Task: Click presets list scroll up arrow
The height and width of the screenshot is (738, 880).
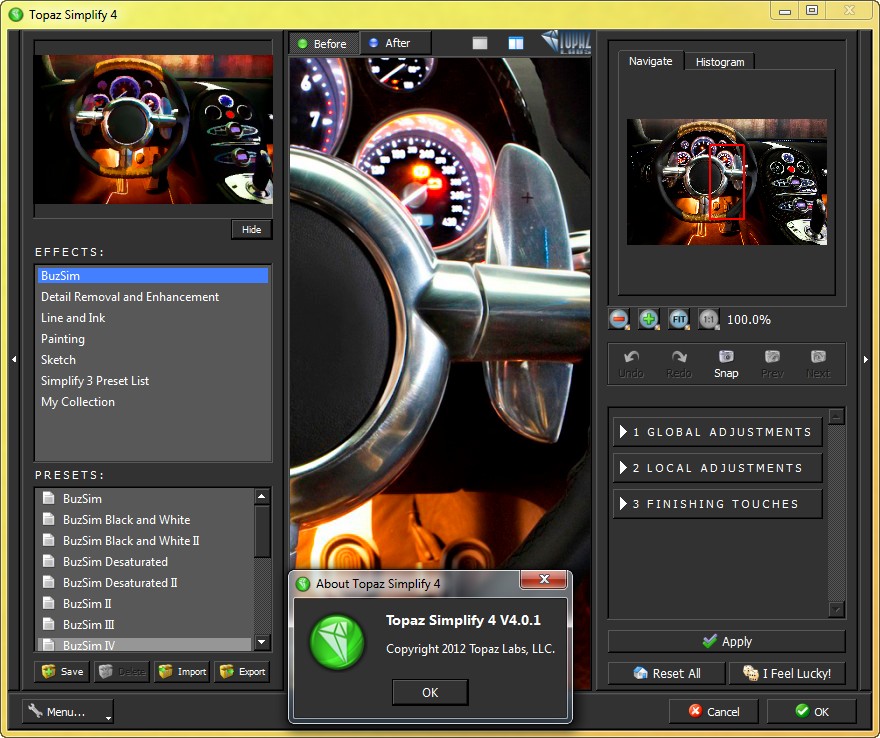Action: [262, 496]
